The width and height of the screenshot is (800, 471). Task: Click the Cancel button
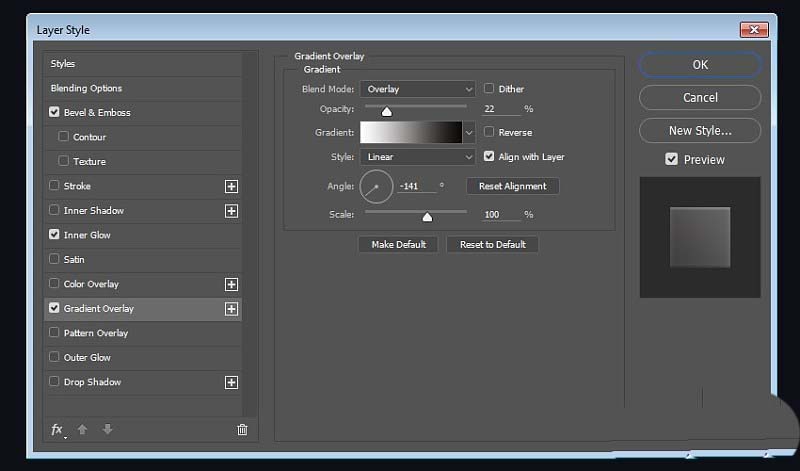point(700,97)
